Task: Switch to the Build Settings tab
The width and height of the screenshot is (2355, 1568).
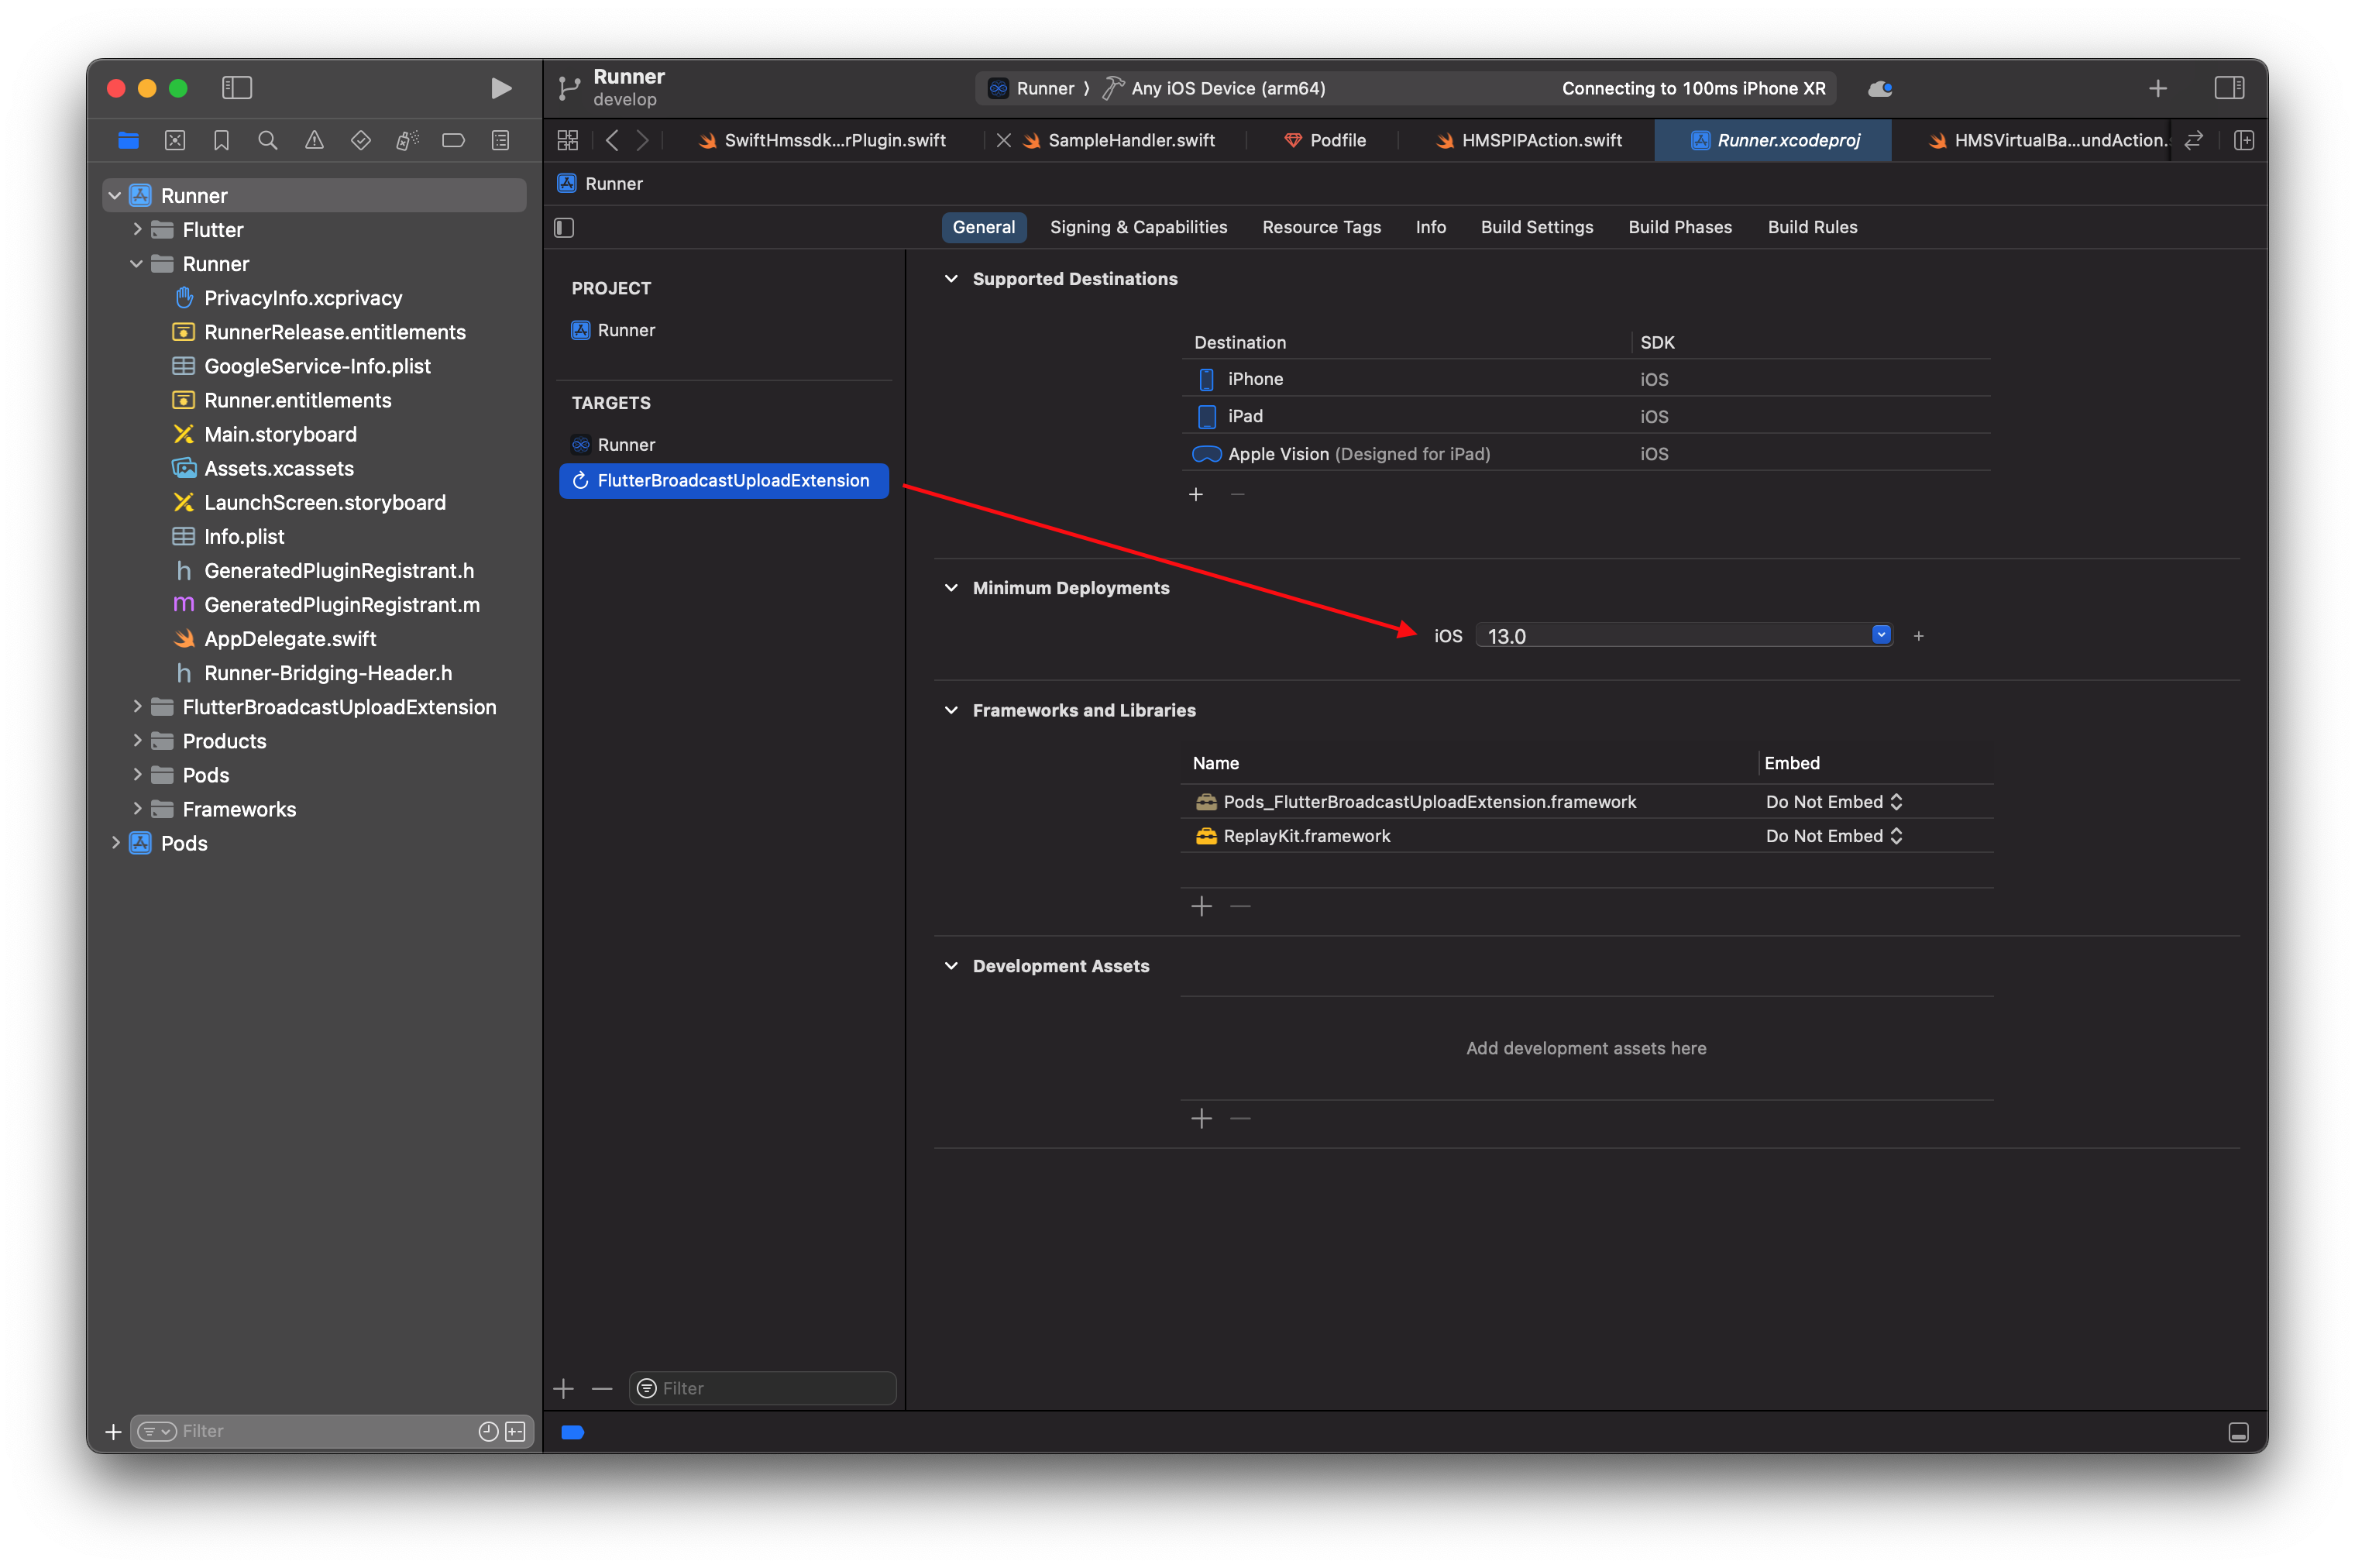Action: coord(1536,227)
